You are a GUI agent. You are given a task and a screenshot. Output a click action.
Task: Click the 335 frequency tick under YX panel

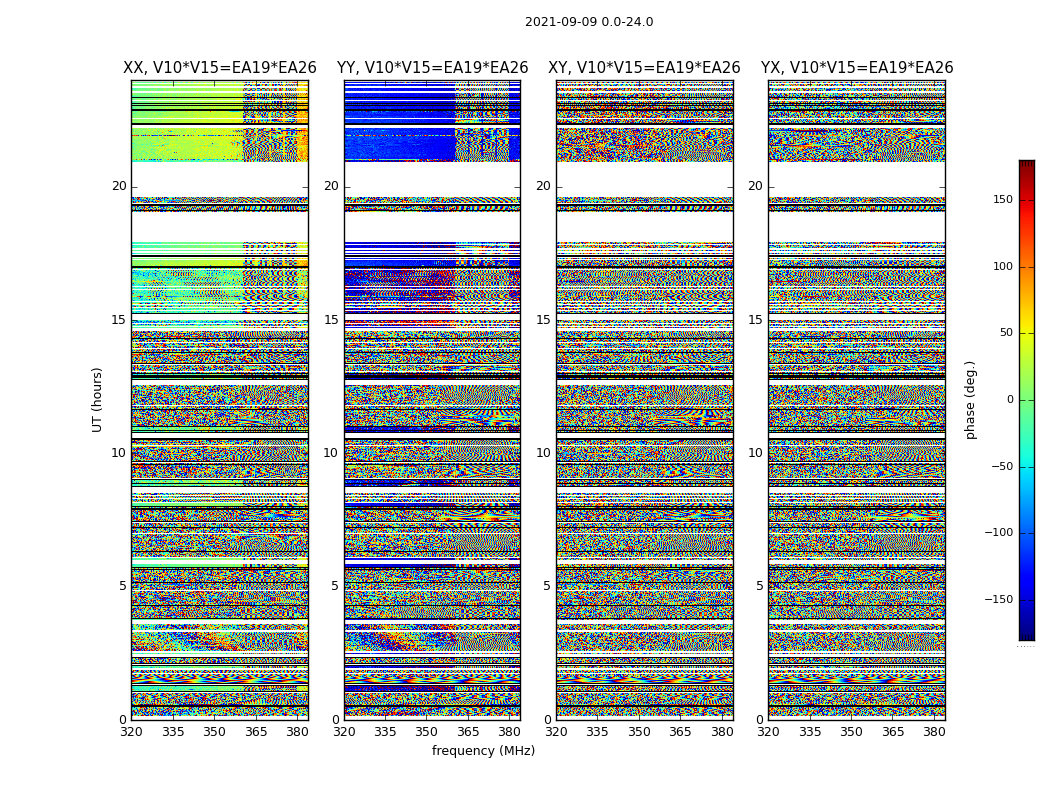(810, 732)
